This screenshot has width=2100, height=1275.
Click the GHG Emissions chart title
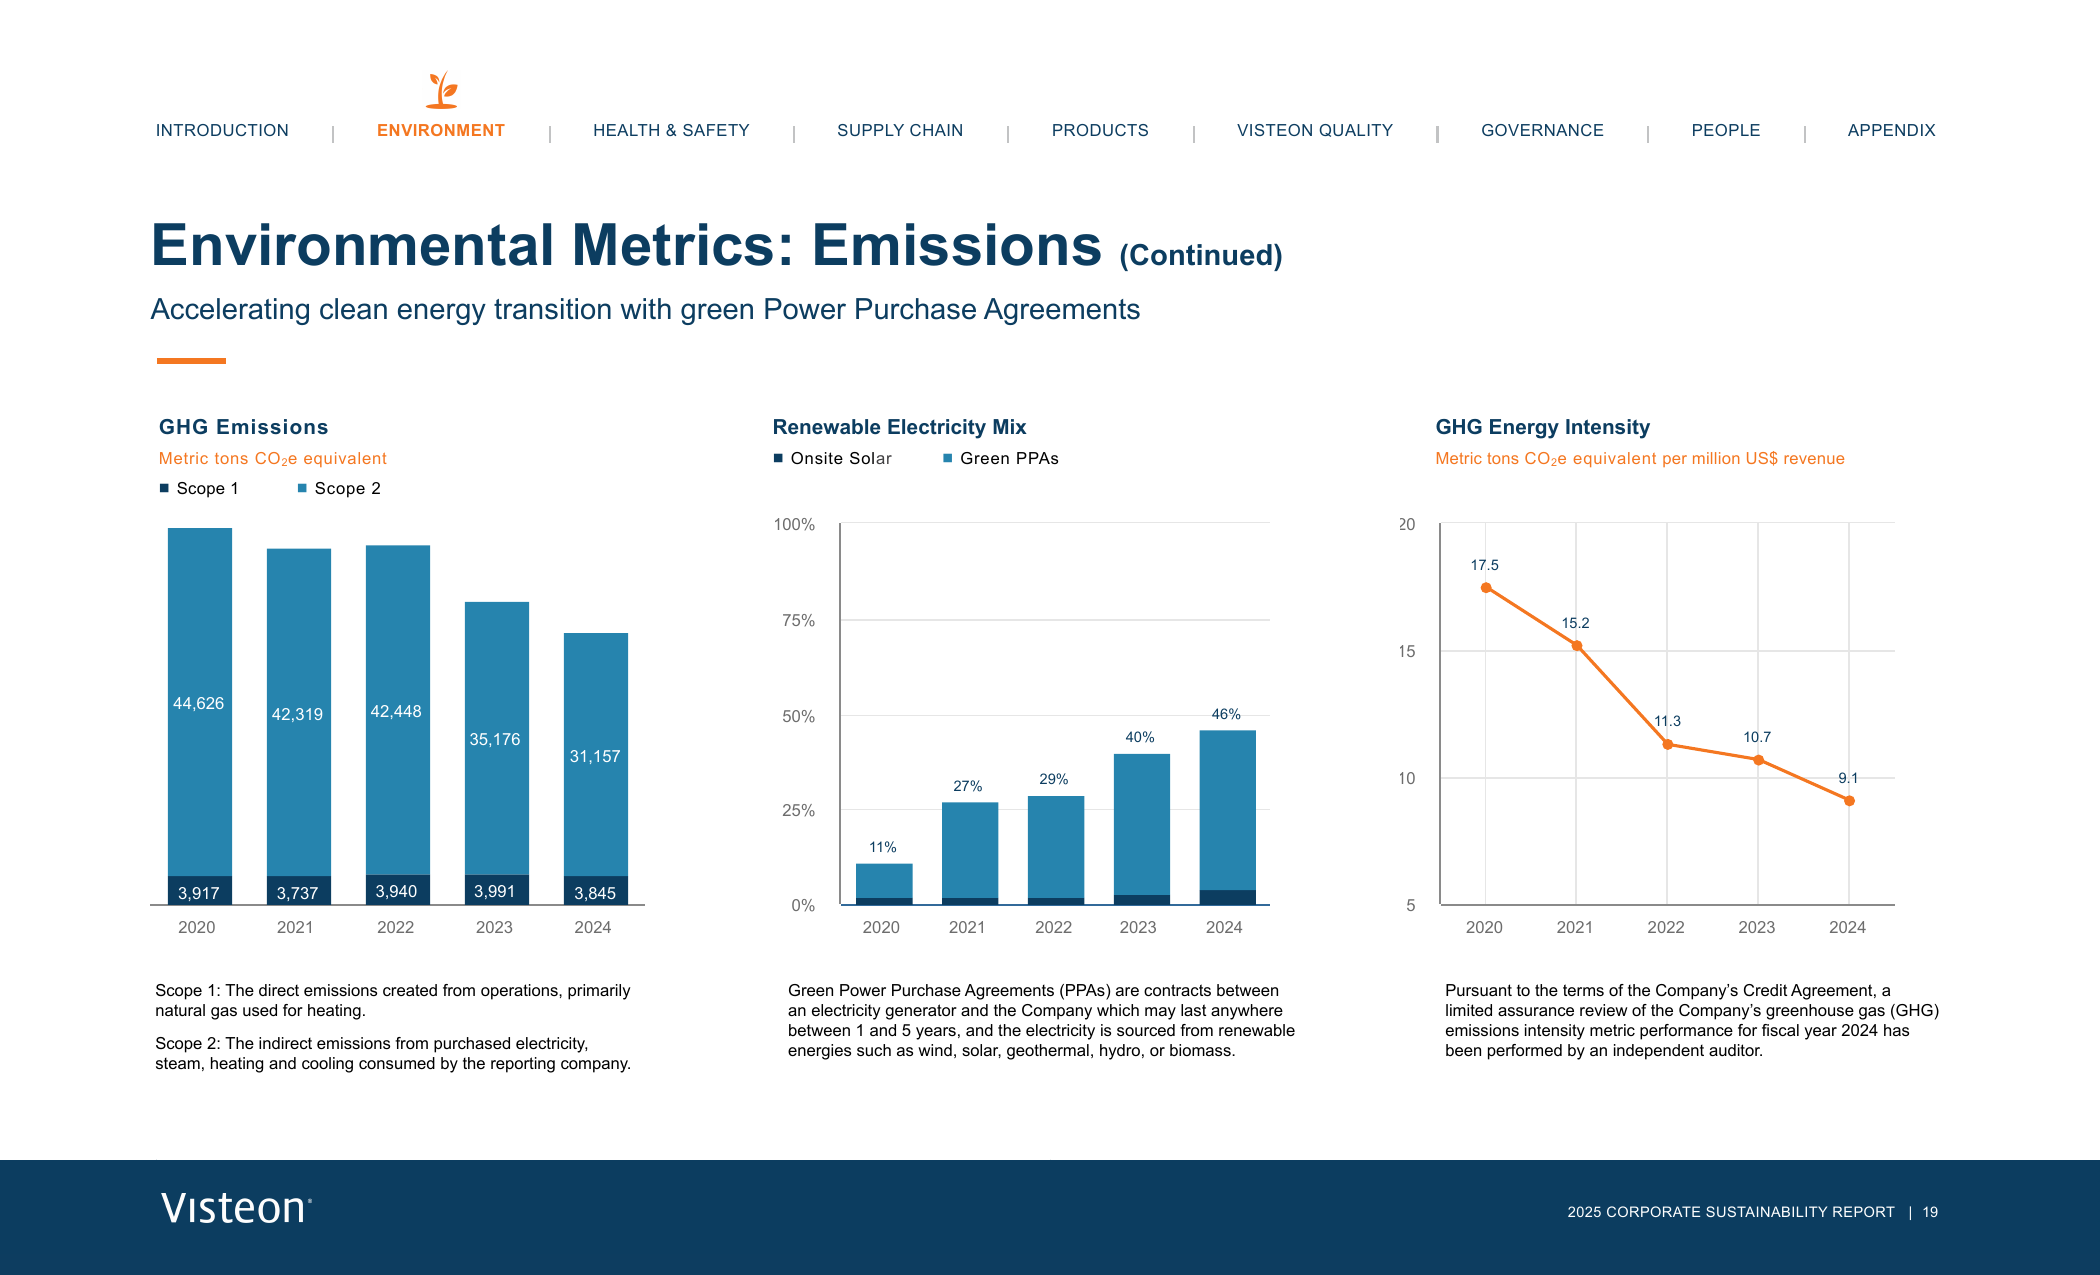[x=244, y=427]
